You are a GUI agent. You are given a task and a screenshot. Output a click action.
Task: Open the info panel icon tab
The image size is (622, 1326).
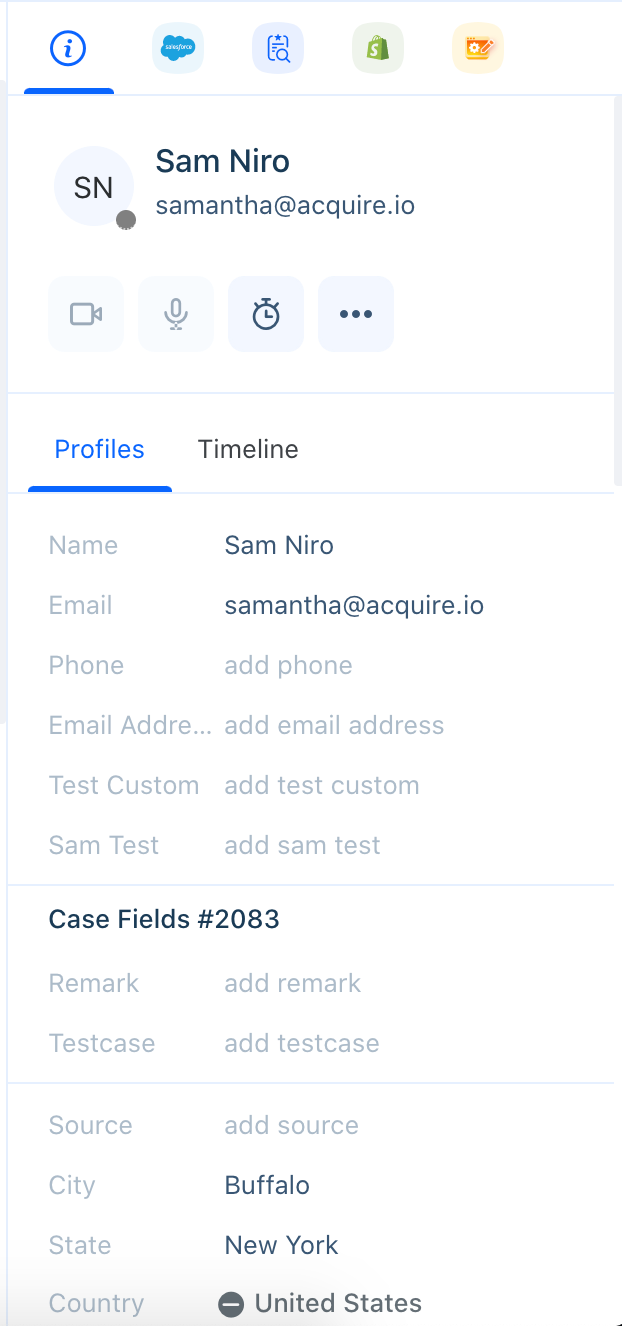68,48
